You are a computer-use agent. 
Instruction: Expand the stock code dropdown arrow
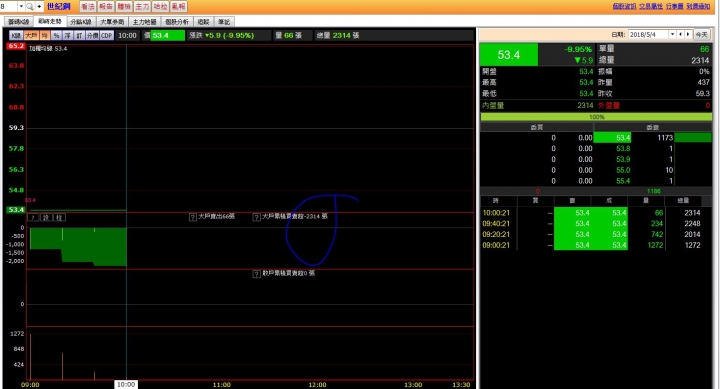point(21,6)
